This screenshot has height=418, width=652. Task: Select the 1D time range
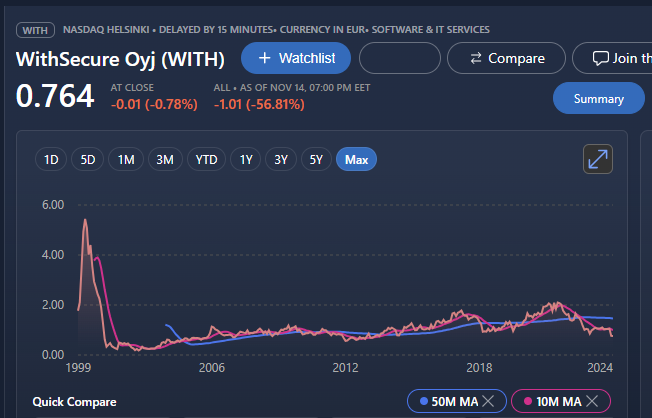pos(51,159)
